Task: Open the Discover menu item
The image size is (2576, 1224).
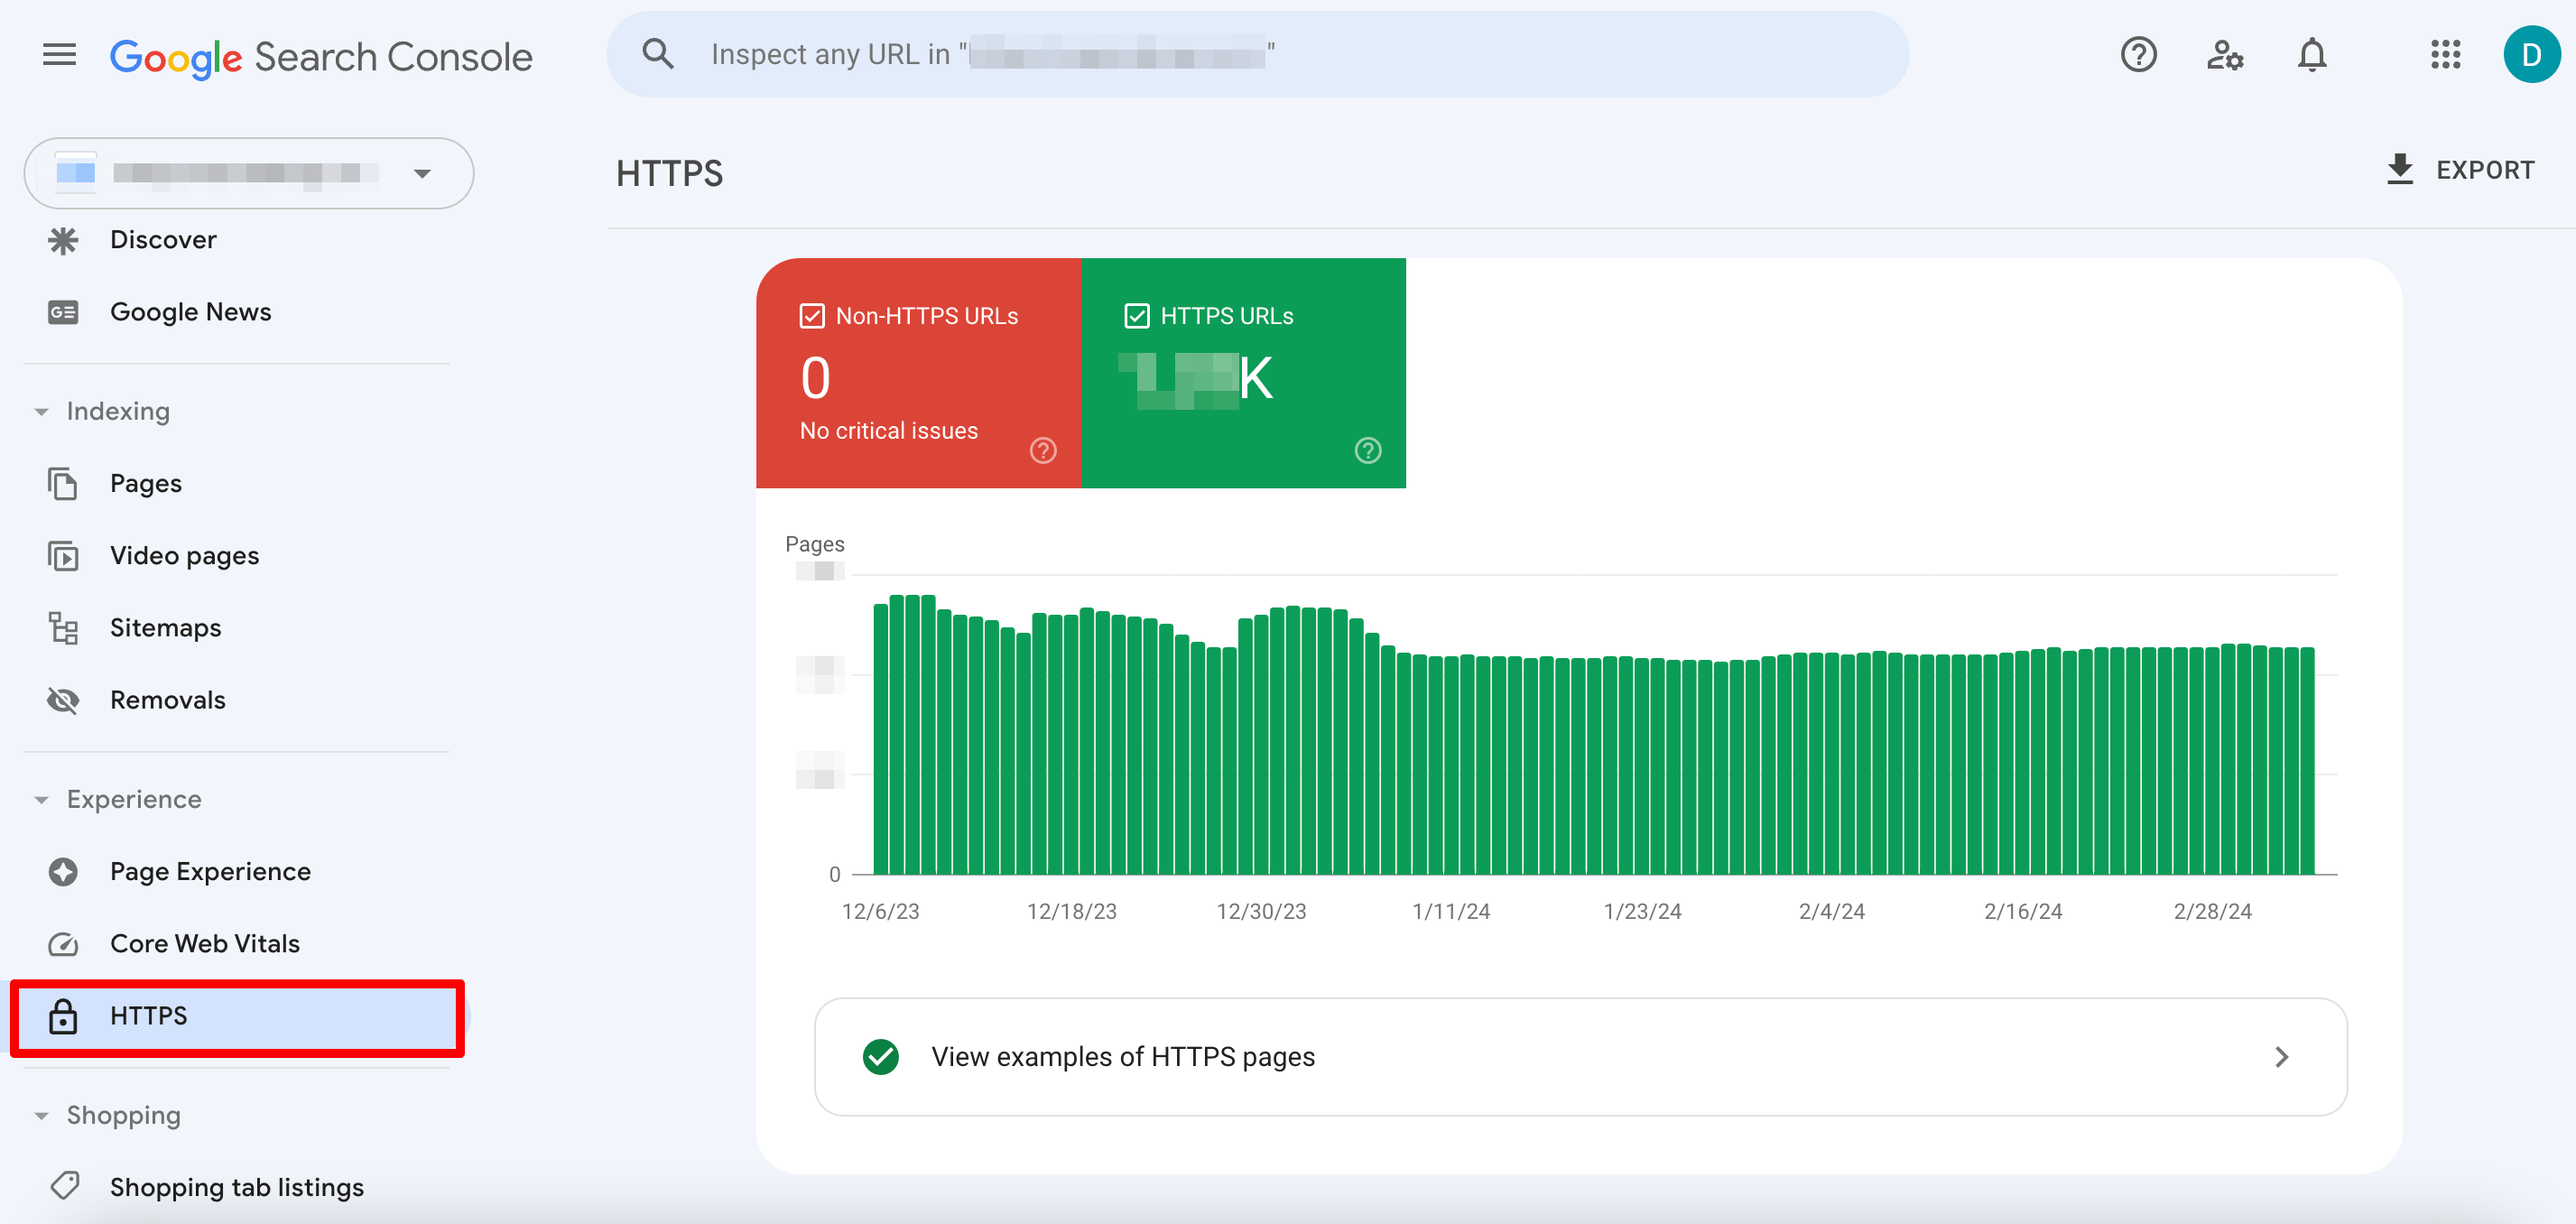Action: 162,238
